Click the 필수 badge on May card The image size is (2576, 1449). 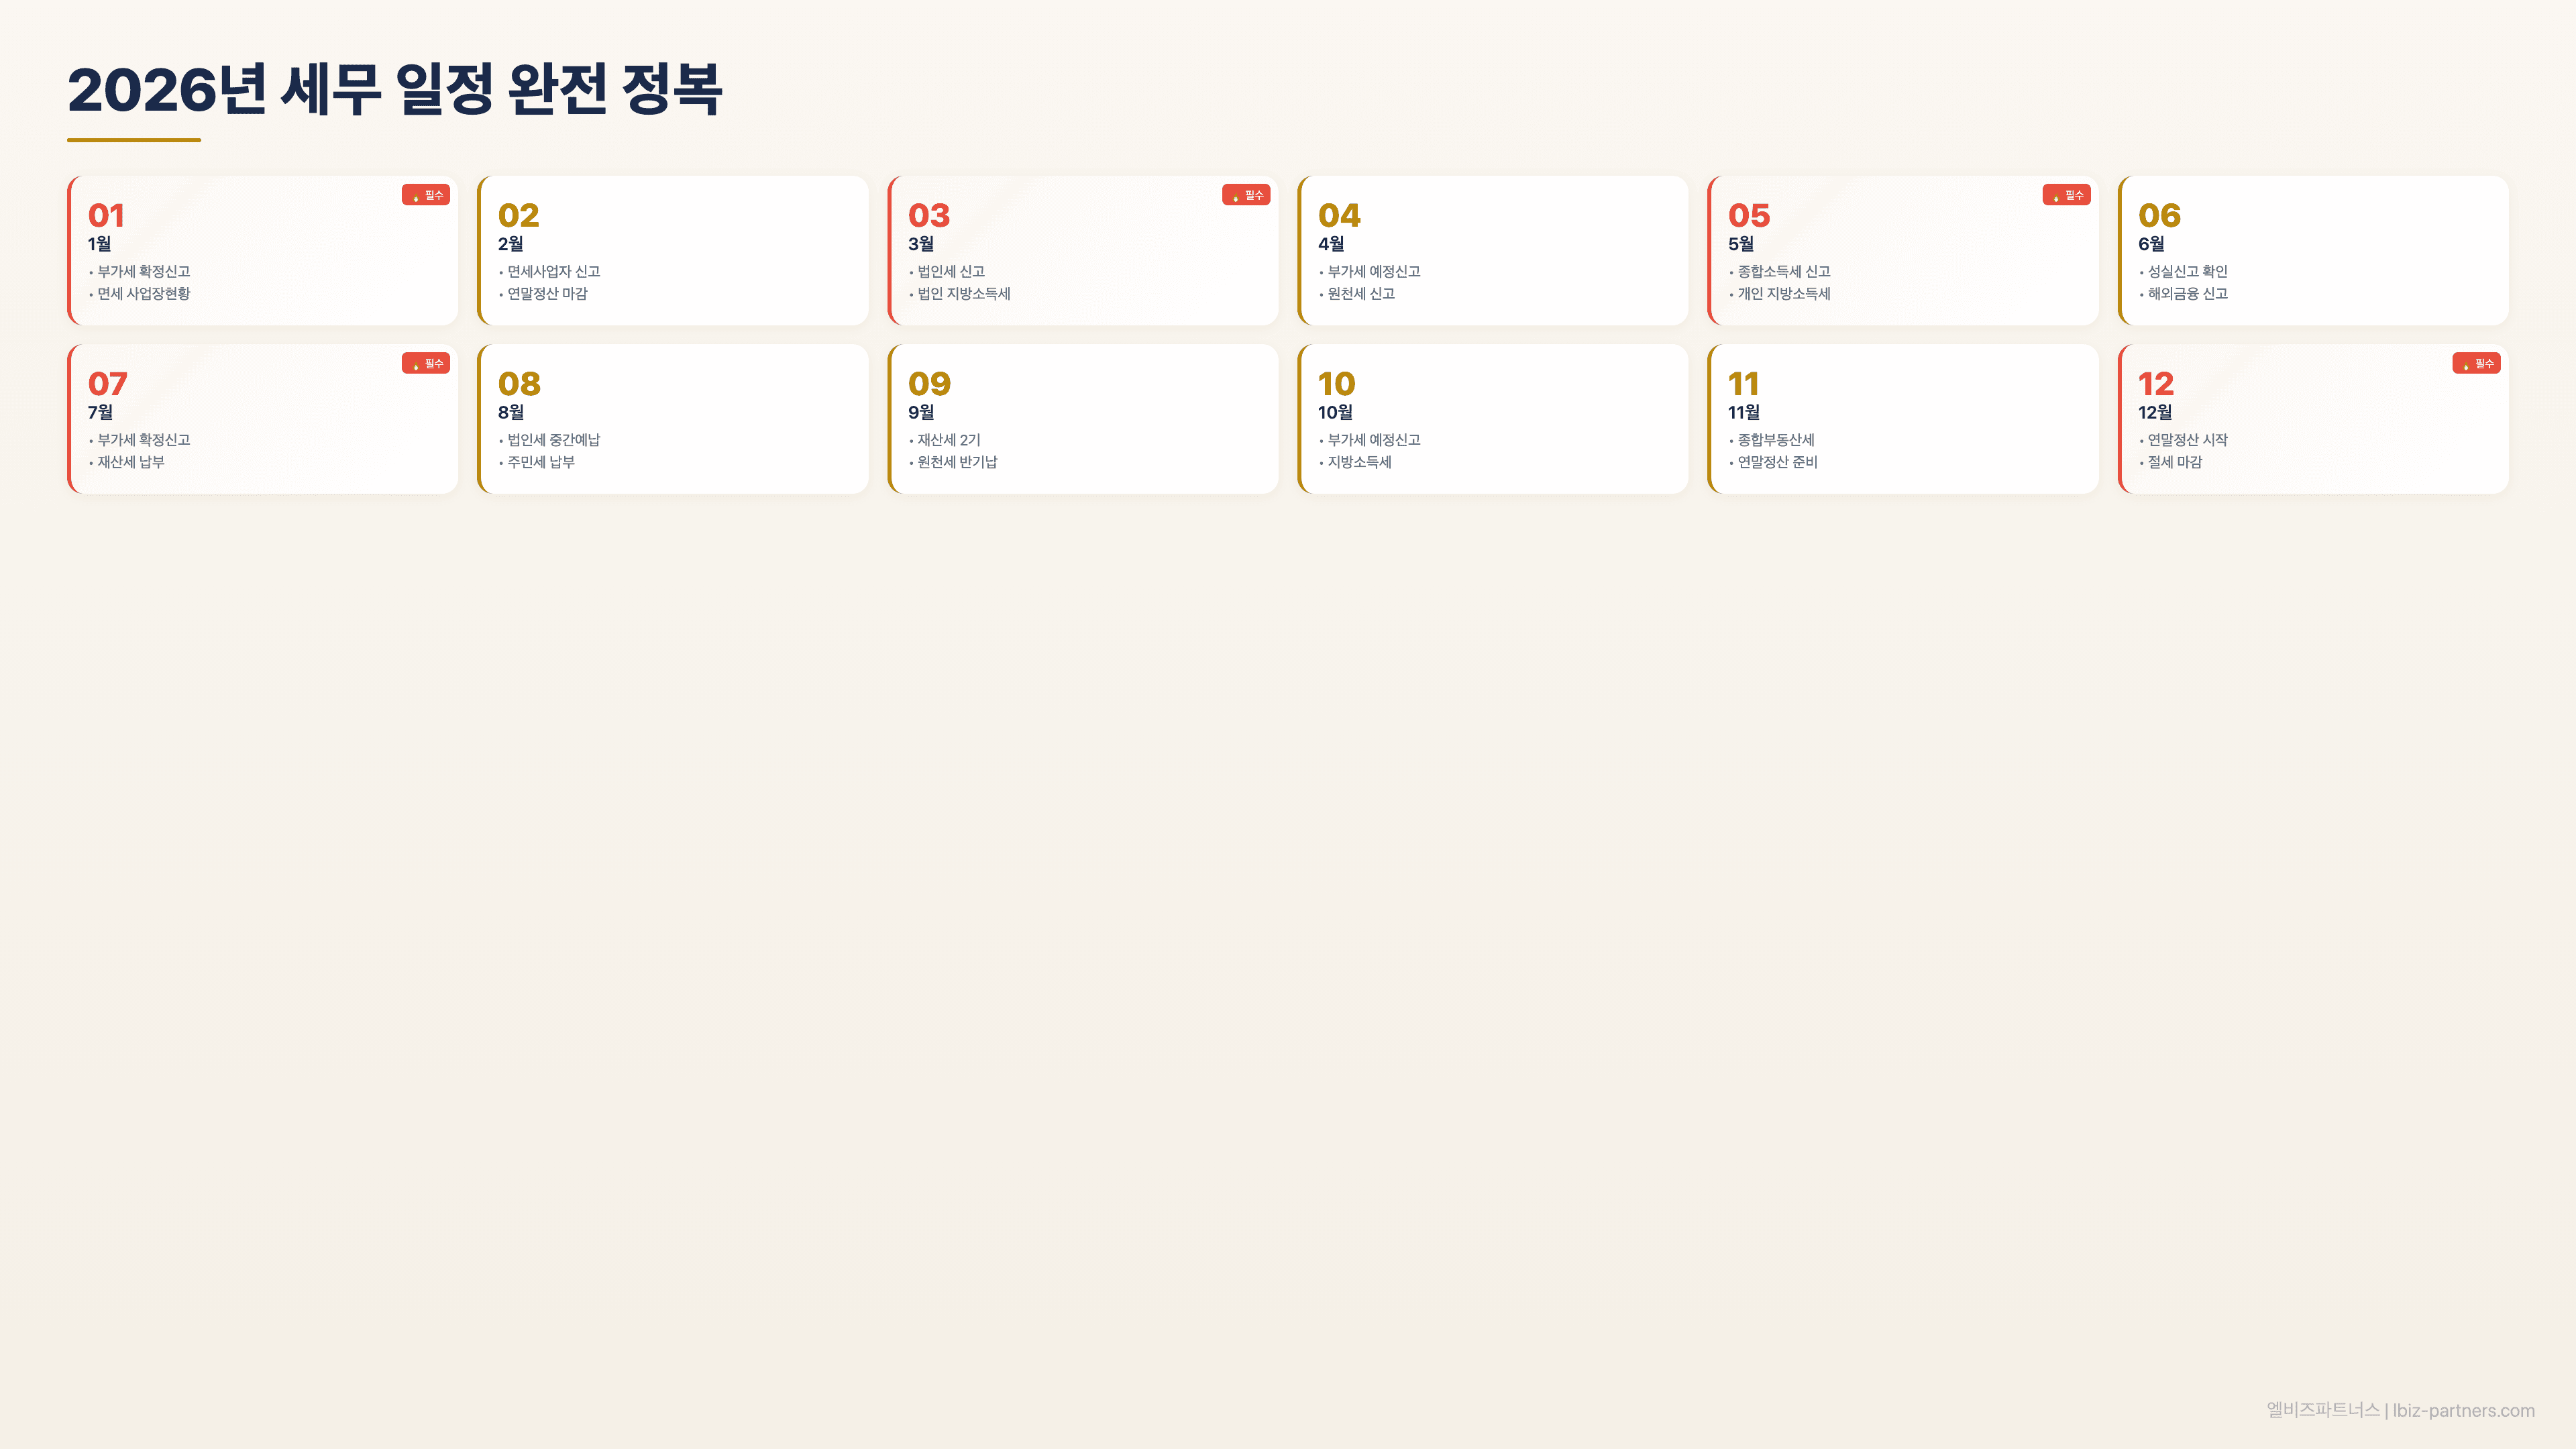coord(2066,195)
